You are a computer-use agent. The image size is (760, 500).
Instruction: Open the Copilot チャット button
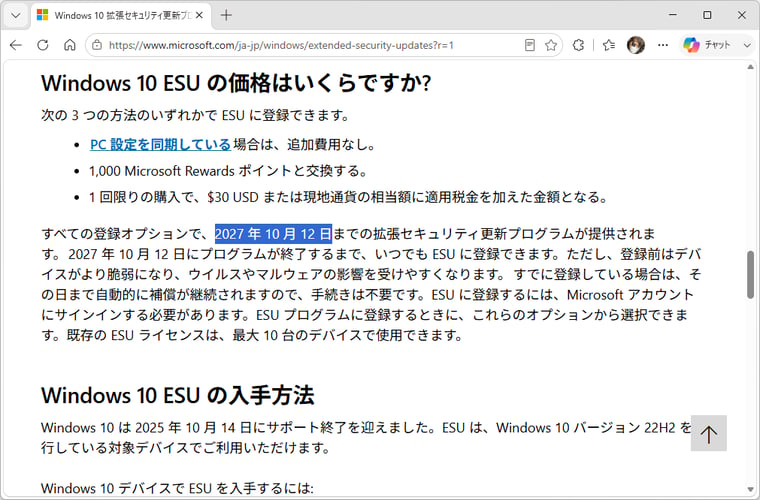[707, 45]
